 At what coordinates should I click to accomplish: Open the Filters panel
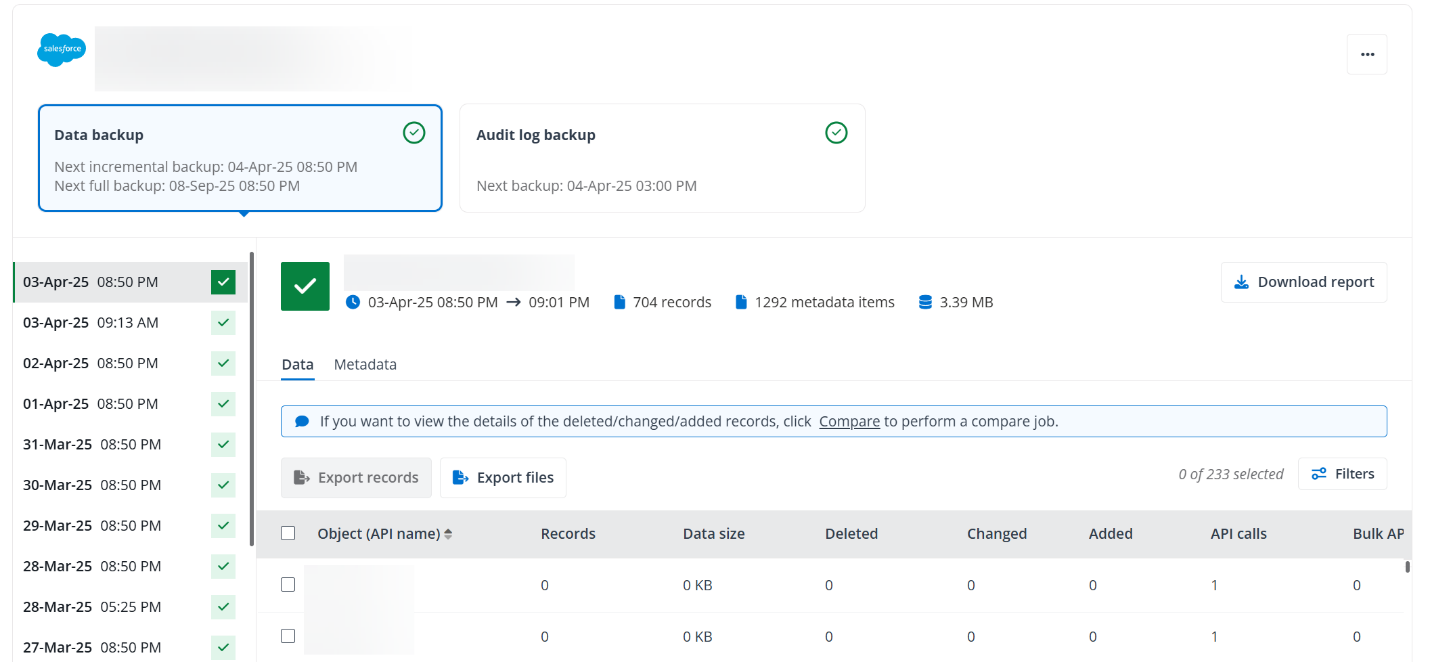click(1342, 474)
